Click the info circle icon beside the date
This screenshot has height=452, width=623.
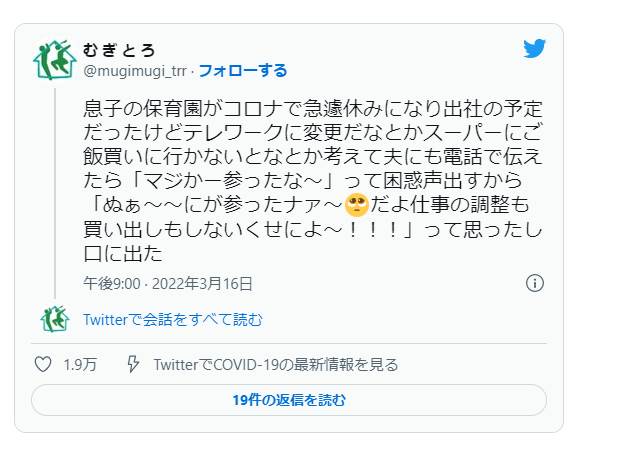point(534,283)
